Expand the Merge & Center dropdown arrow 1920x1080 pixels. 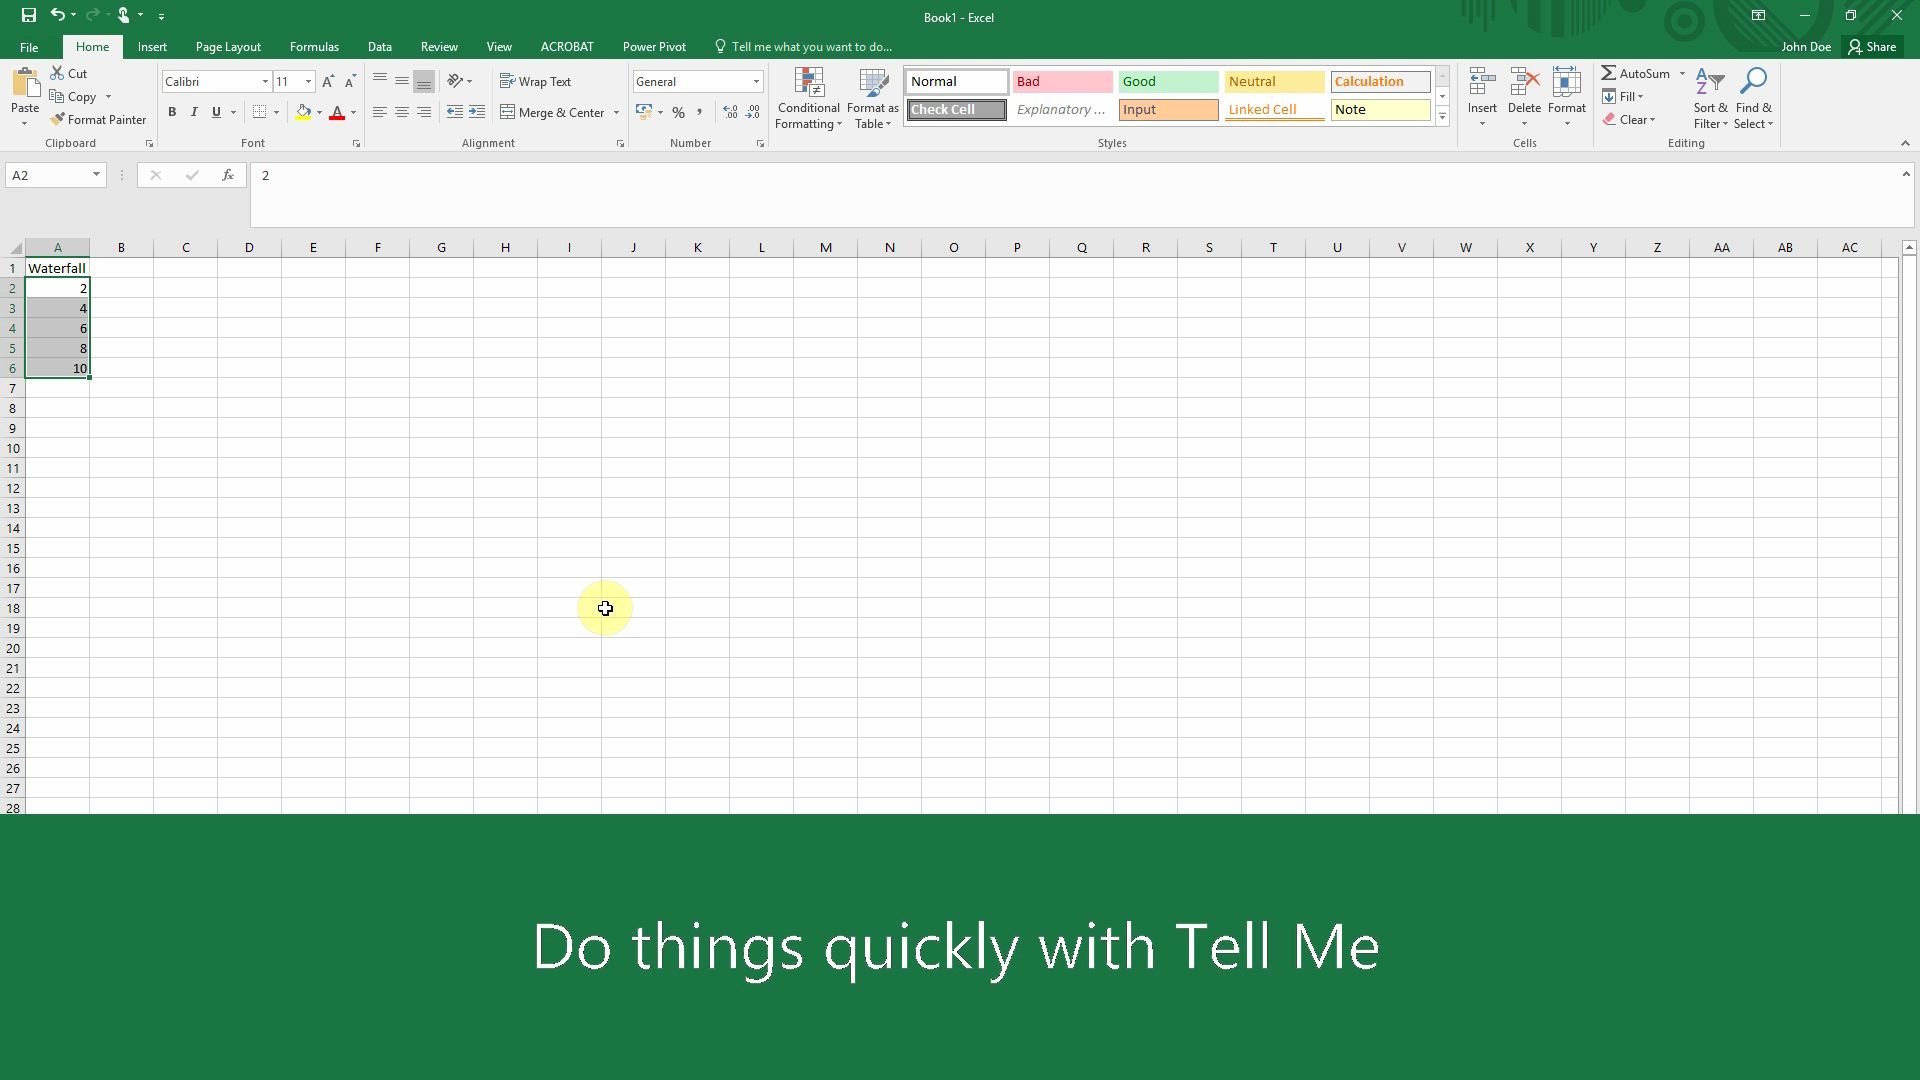pyautogui.click(x=616, y=113)
